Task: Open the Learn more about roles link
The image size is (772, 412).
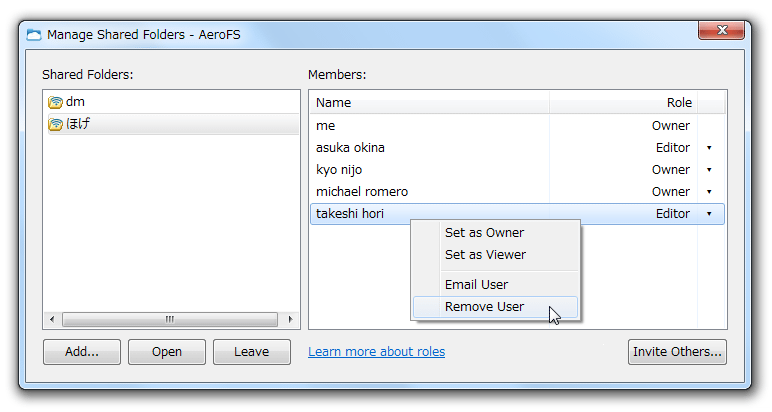Action: click(x=377, y=352)
